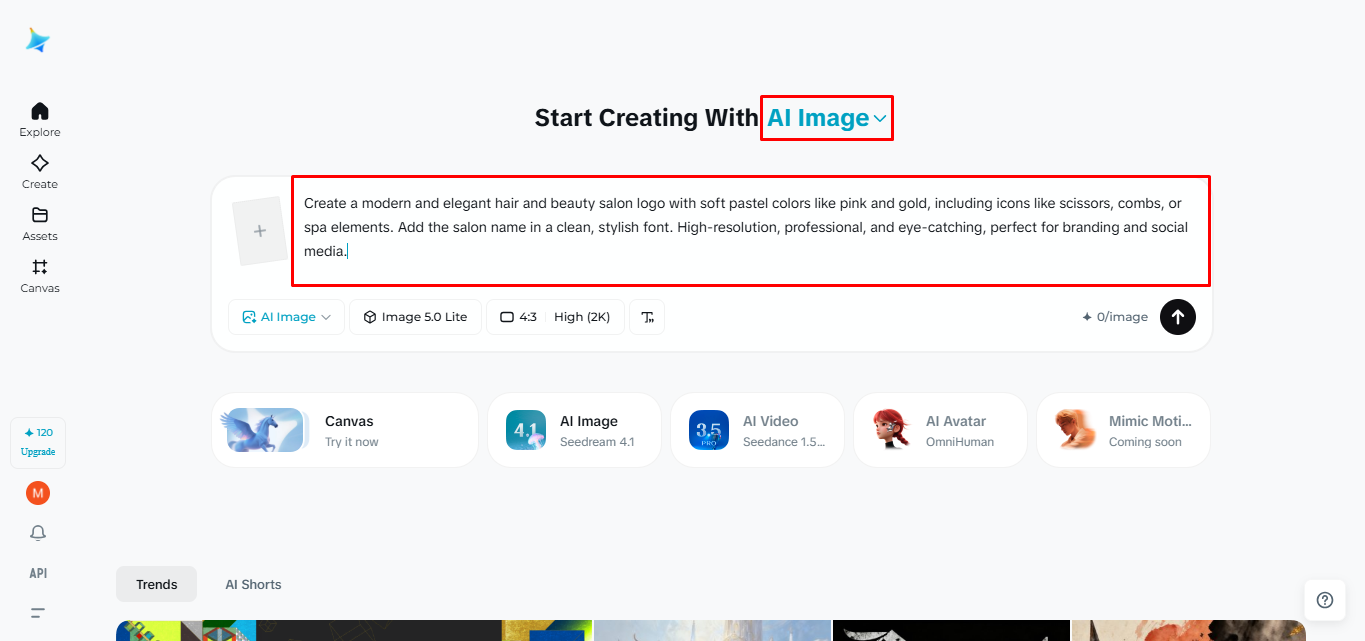Open the 4:3 High (2K) aspect settings

point(555,317)
